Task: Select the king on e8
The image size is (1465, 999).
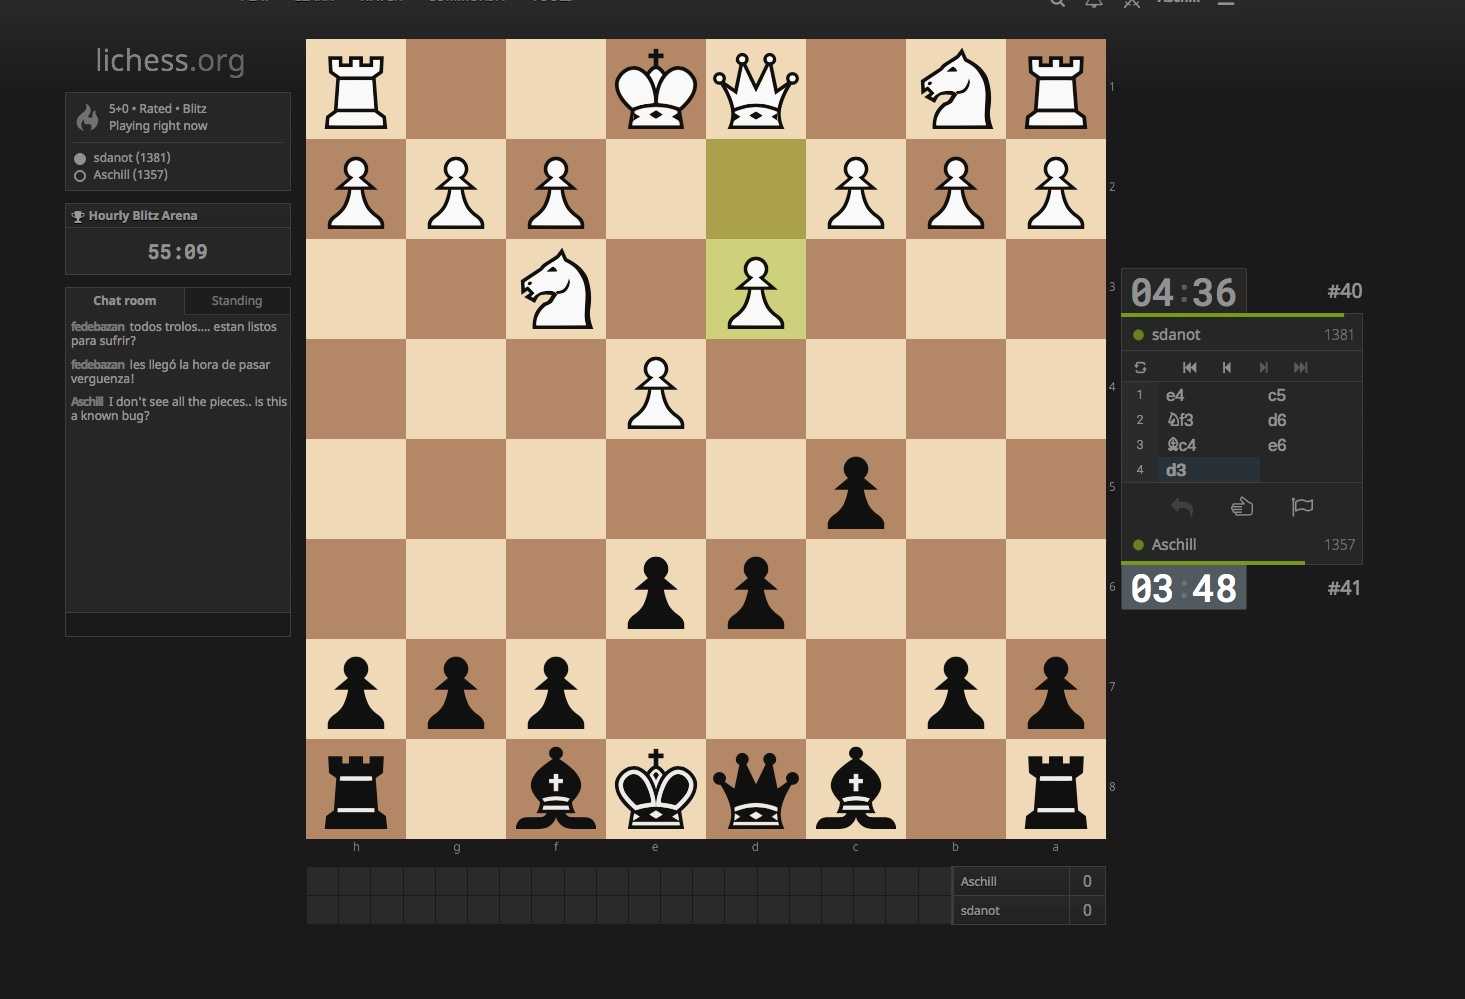Action: (x=656, y=789)
